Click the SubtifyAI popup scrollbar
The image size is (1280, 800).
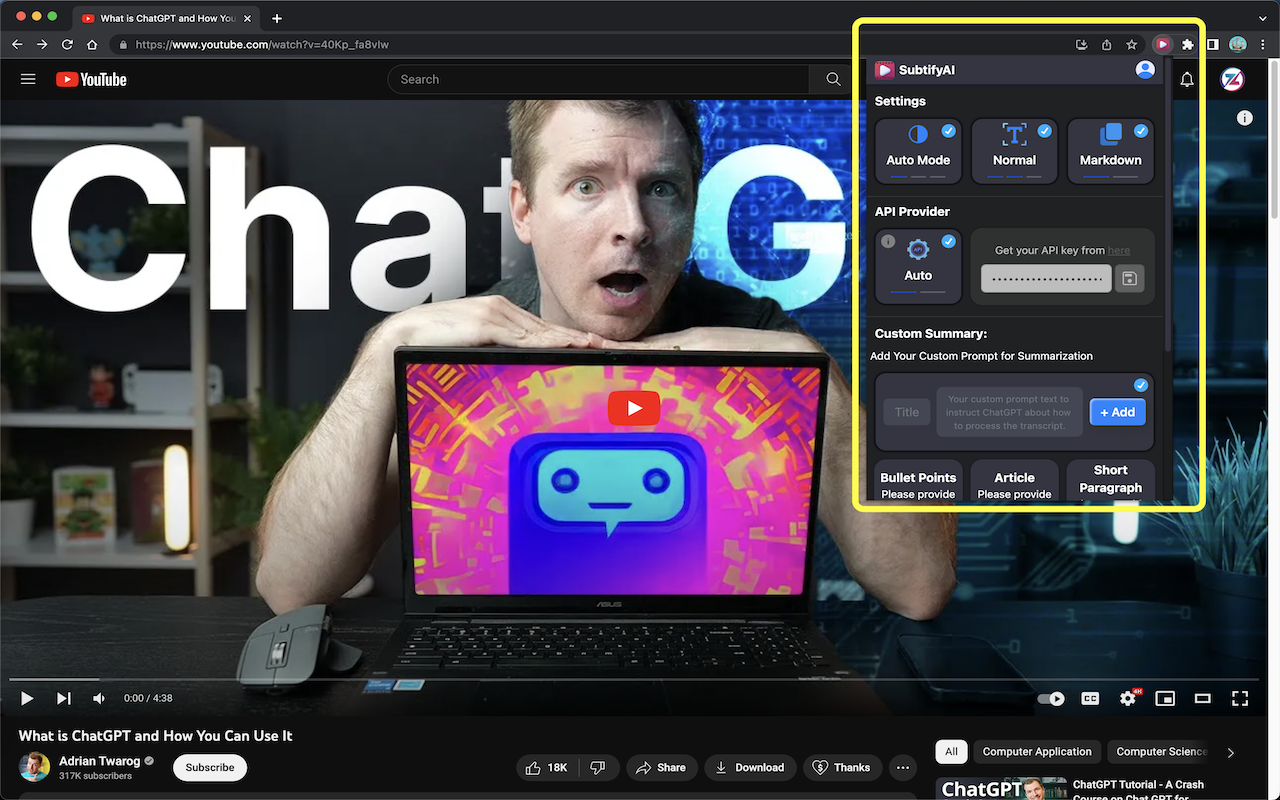1167,205
